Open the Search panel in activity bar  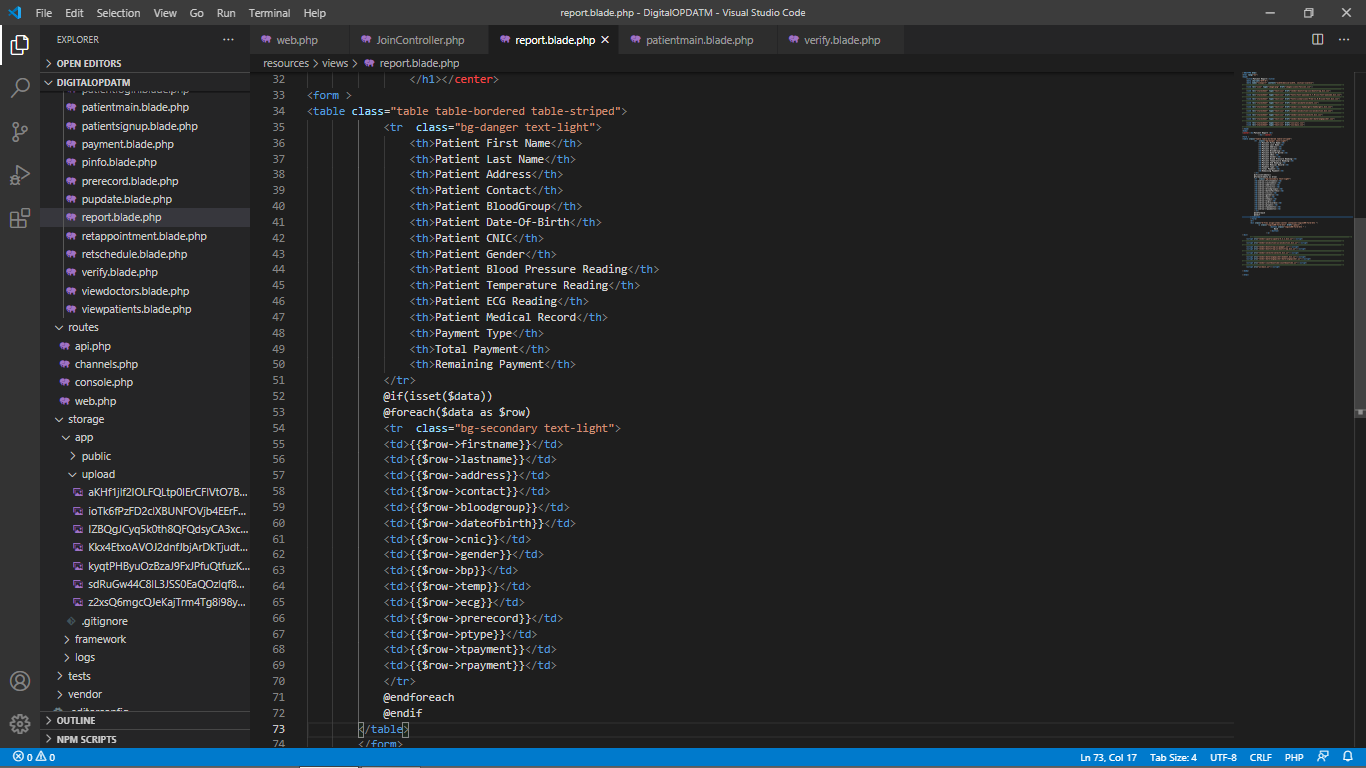(x=20, y=87)
